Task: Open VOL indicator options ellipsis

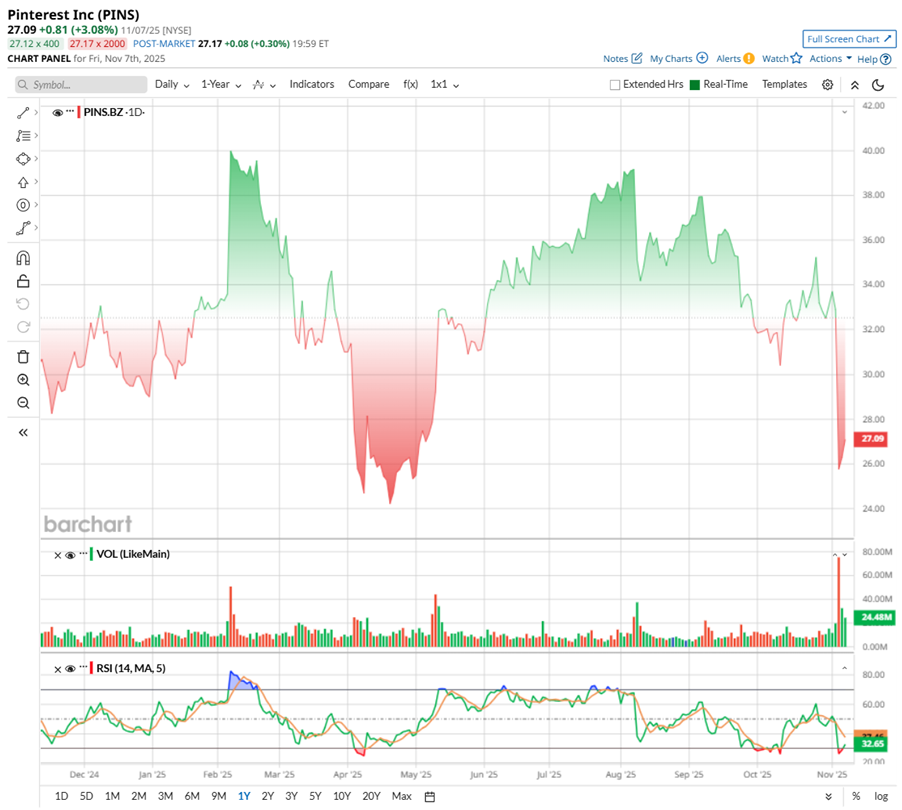Action: tap(83, 553)
